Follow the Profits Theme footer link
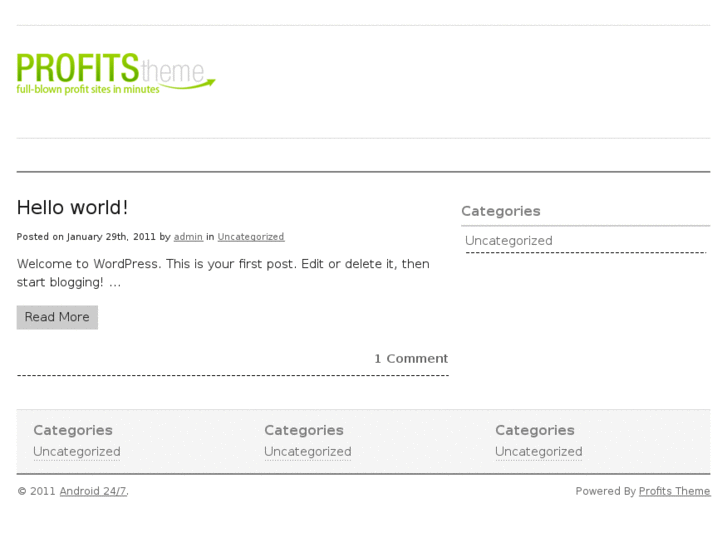This screenshot has height=545, width=727. 674,491
